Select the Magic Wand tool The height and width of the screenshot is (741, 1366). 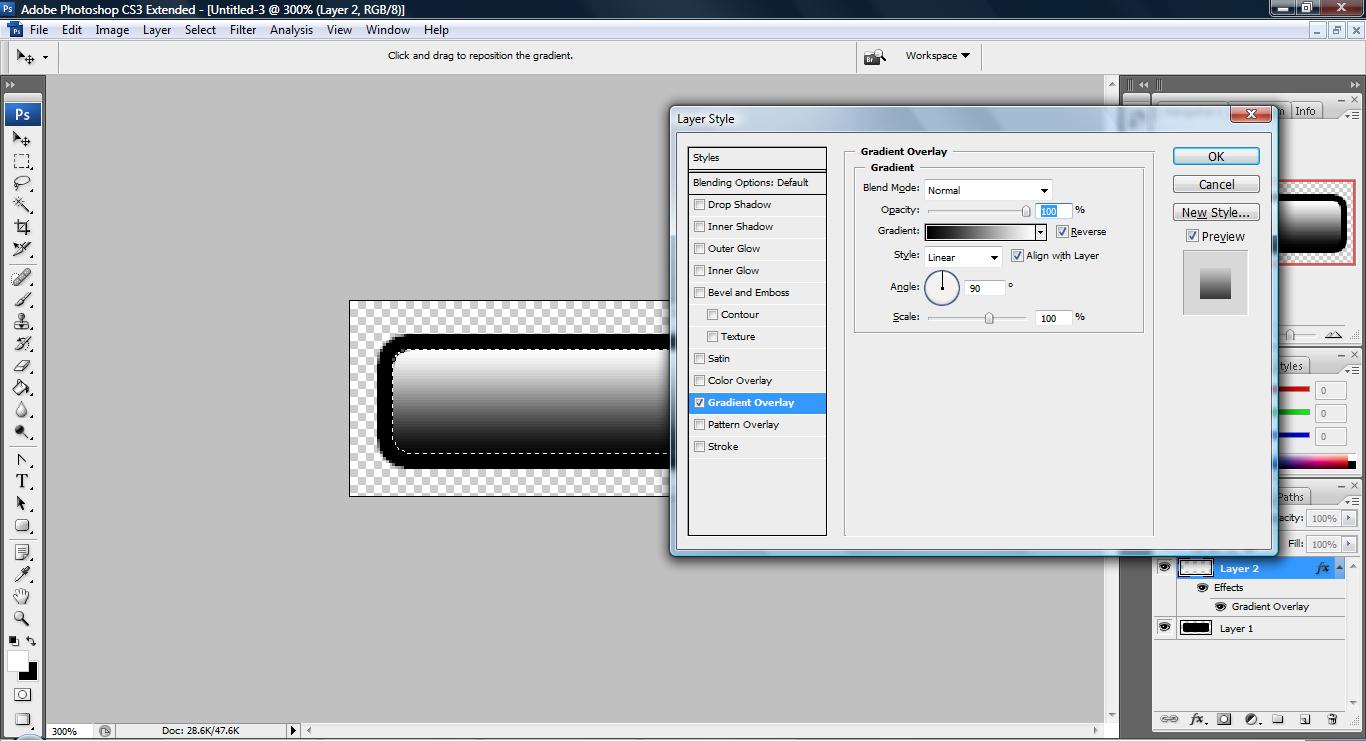point(22,205)
